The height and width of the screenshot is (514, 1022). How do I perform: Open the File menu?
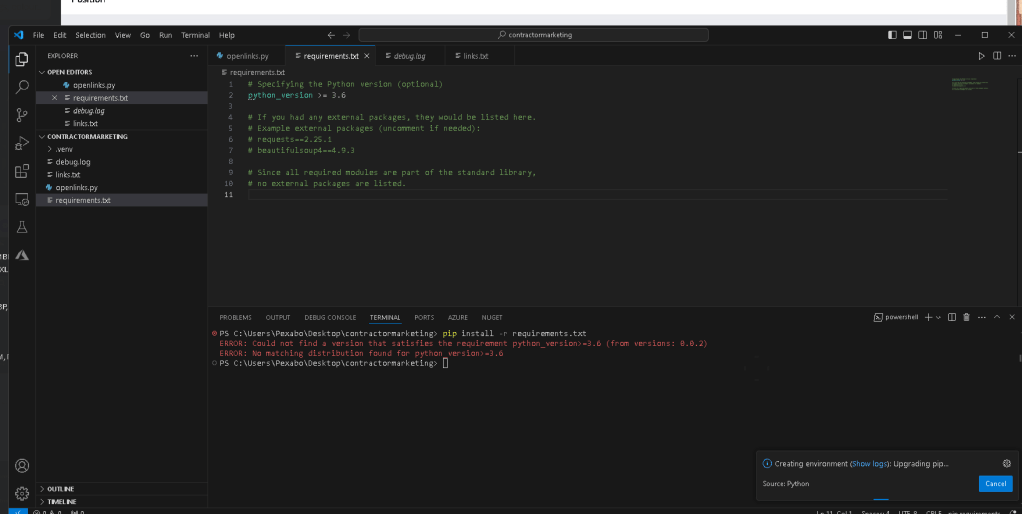click(38, 35)
